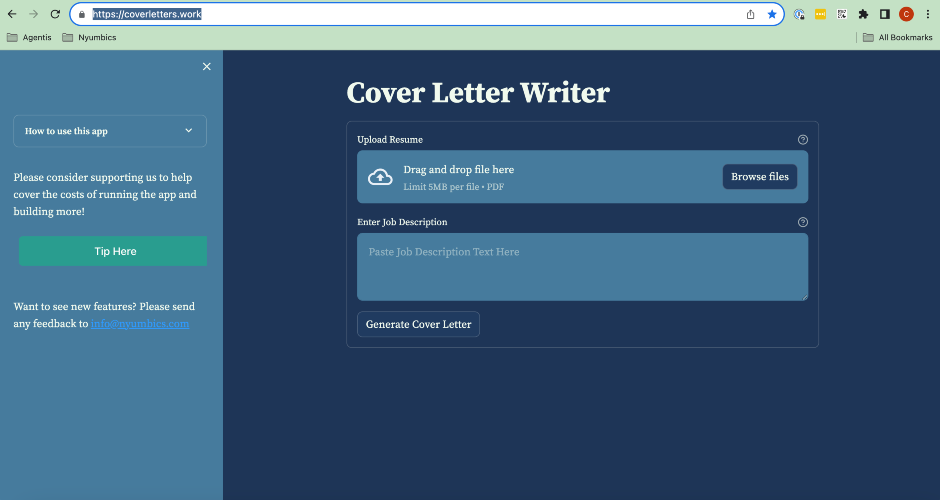Click the Upload Resume label

(390, 140)
